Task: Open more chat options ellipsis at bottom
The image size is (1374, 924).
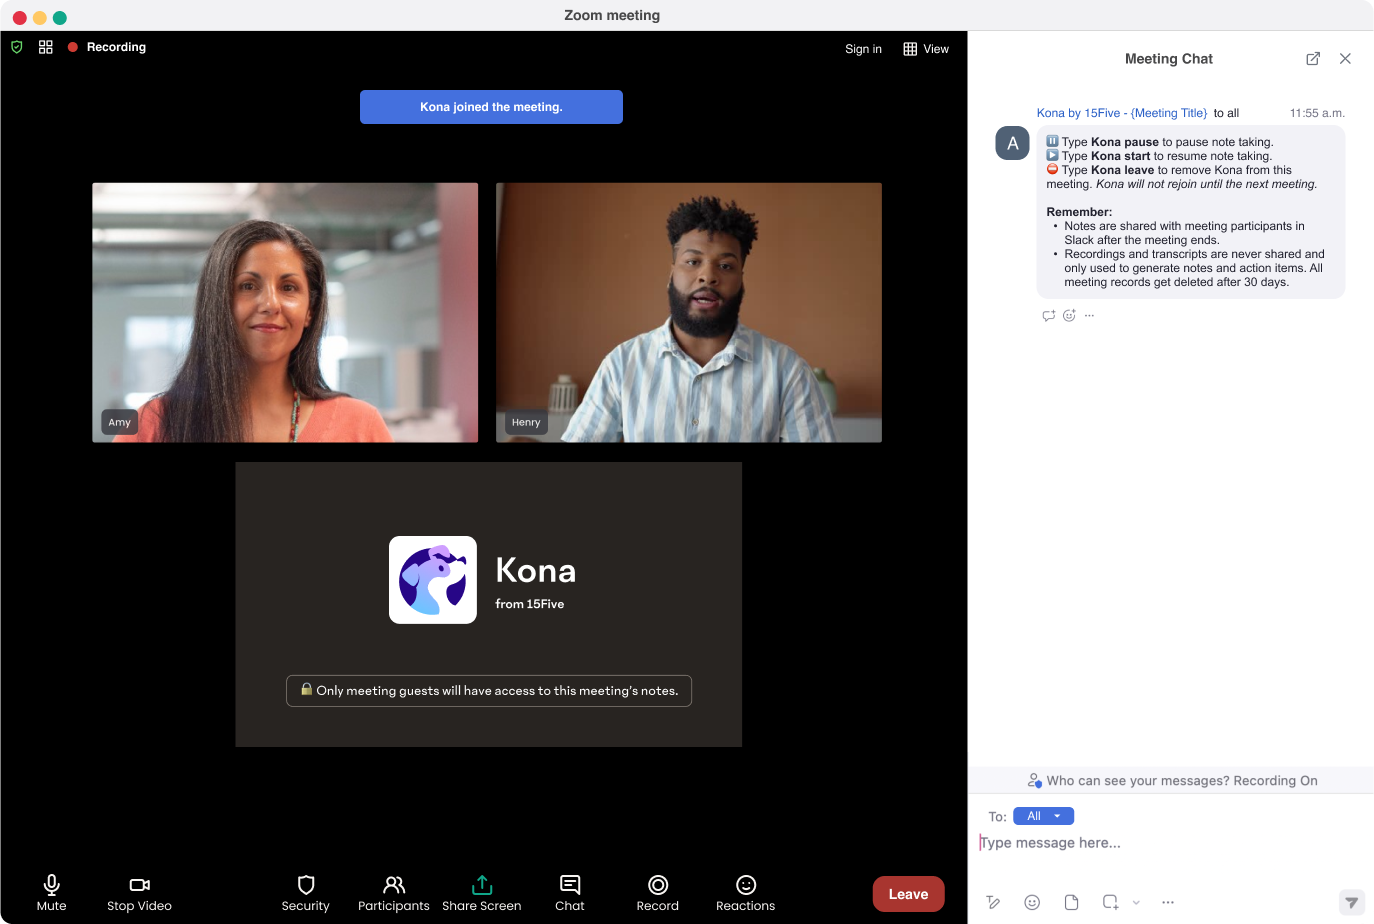Action: pyautogui.click(x=1167, y=902)
